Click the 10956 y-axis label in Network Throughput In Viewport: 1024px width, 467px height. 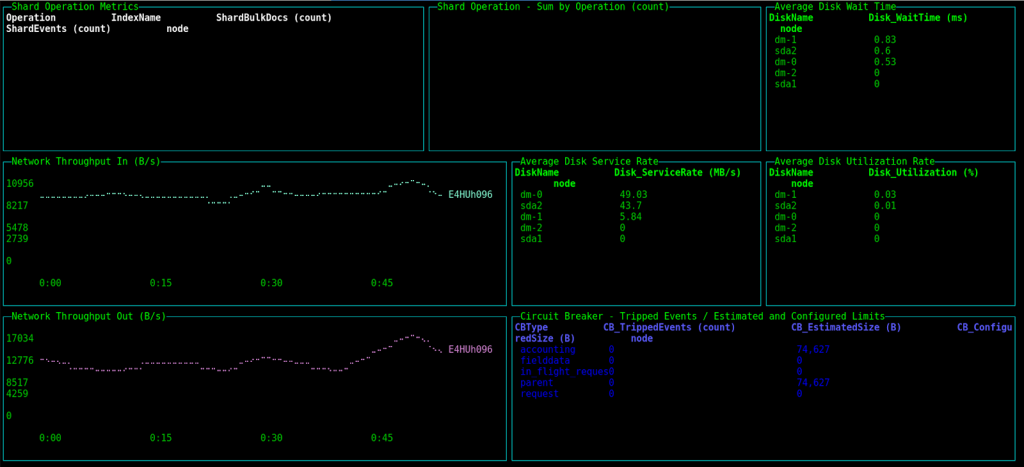(20, 184)
